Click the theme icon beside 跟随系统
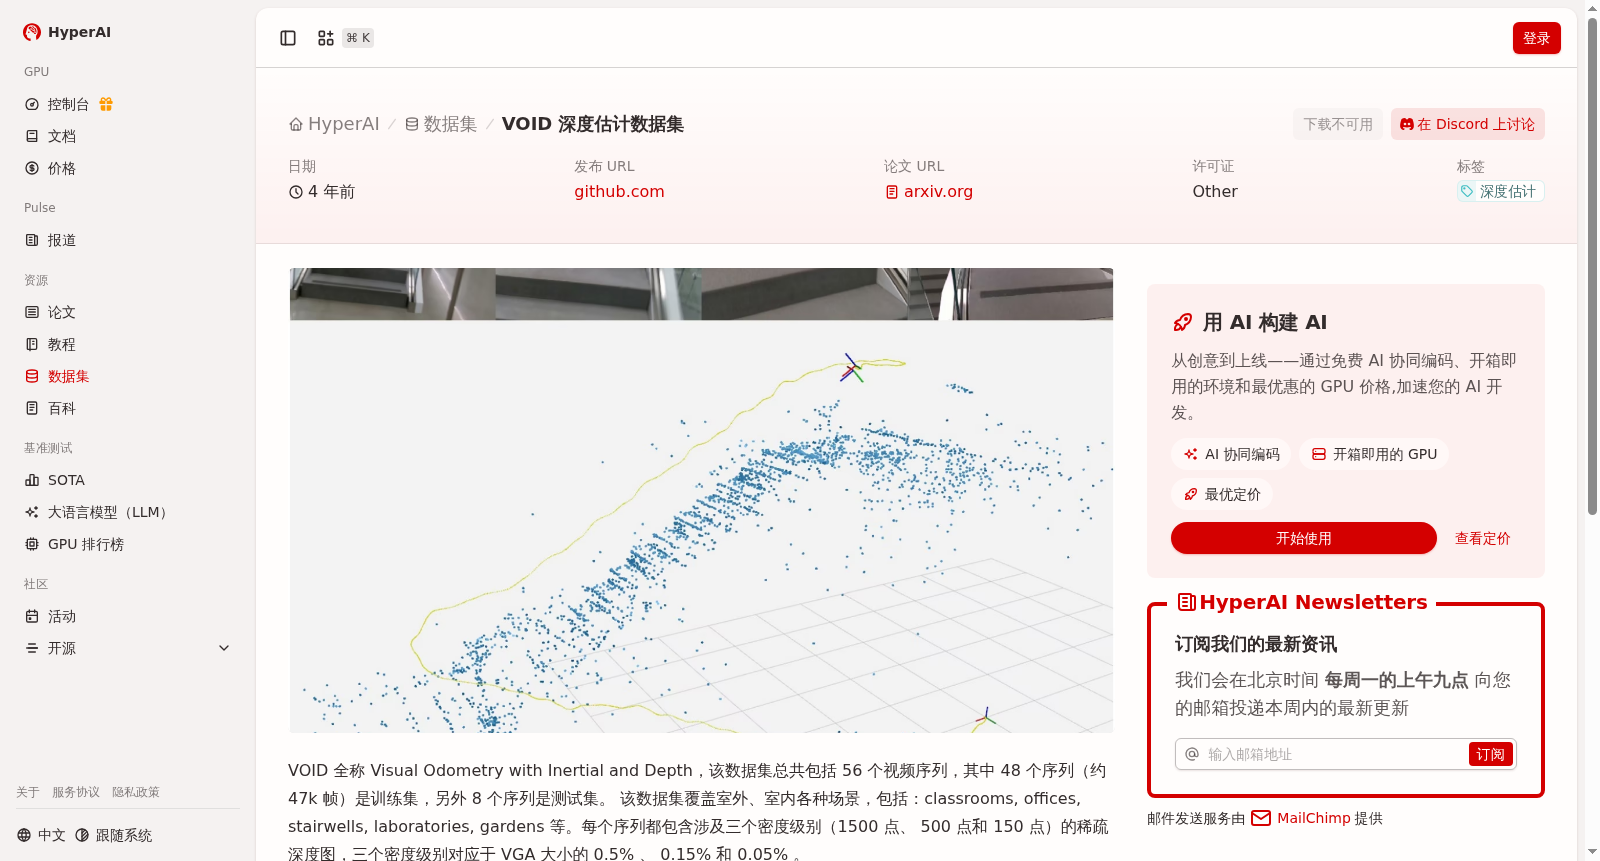Viewport: 1600px width, 861px height. 82,835
